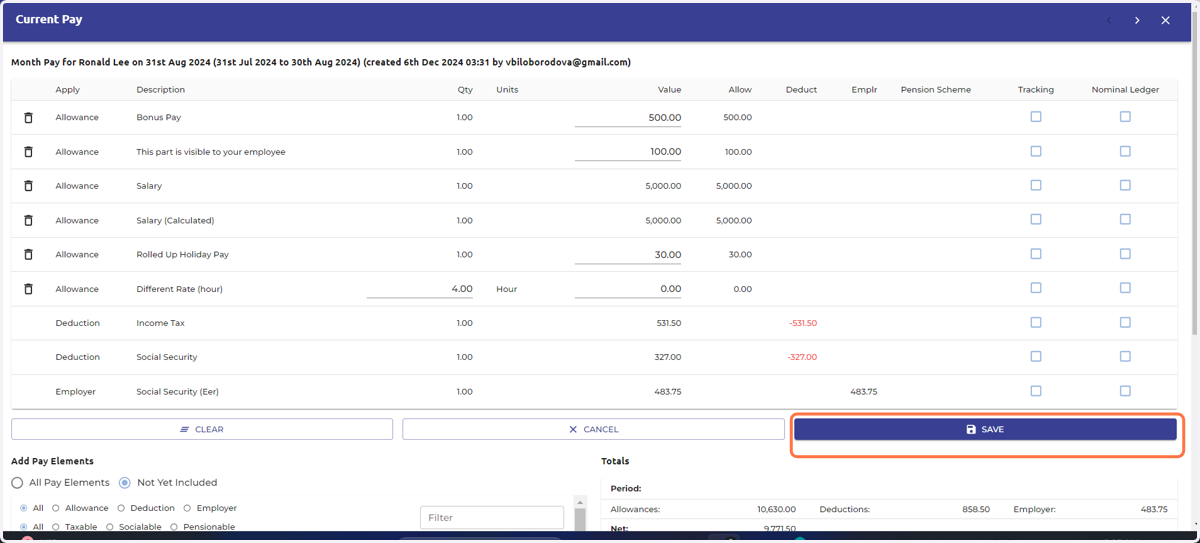This screenshot has height=543, width=1200.
Task: Click the CLEAR button
Action: (202, 429)
